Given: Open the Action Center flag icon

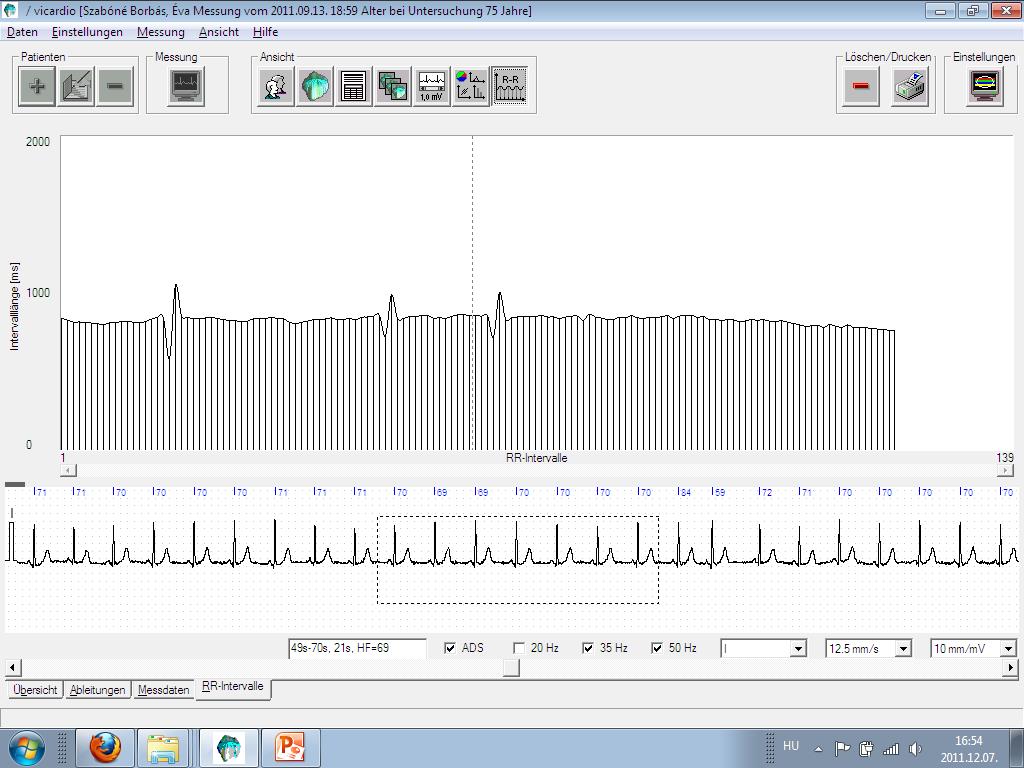Looking at the screenshot, I should (843, 749).
